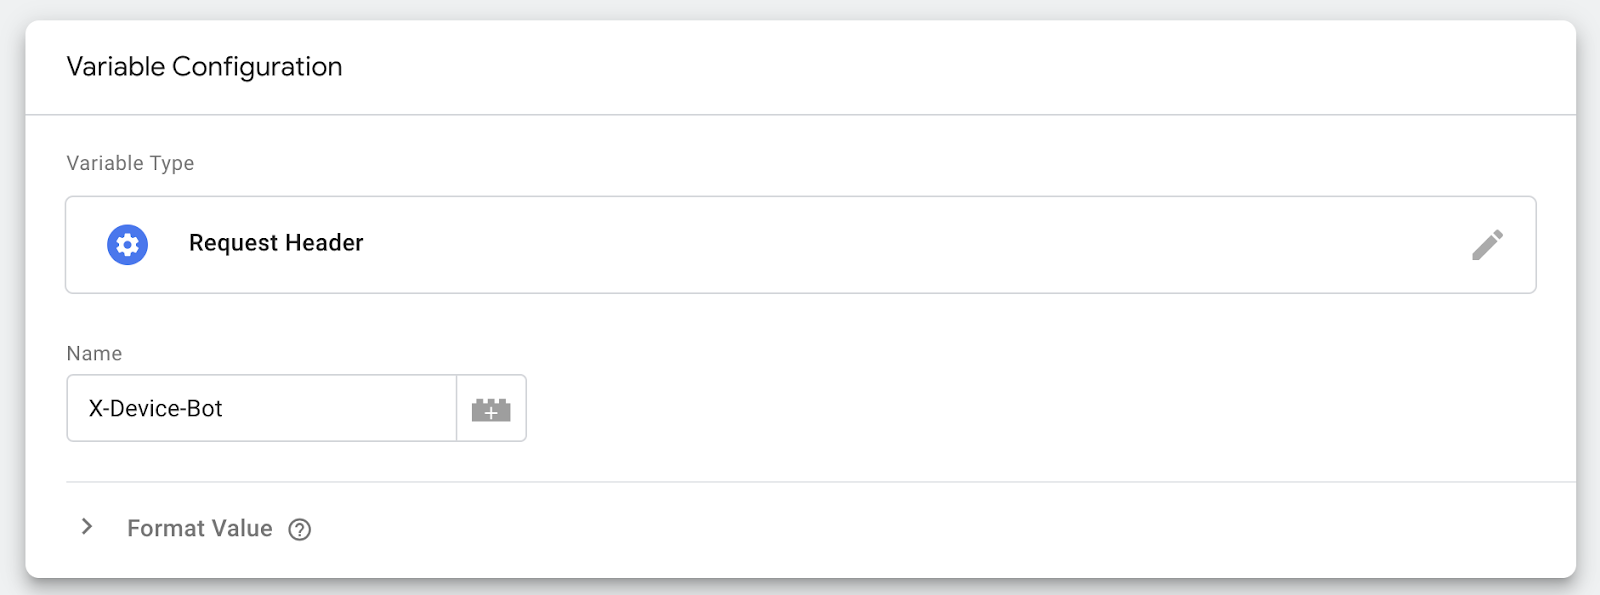This screenshot has width=1600, height=595.
Task: Click the grey header area beside Variable Configuration
Action: 900,67
